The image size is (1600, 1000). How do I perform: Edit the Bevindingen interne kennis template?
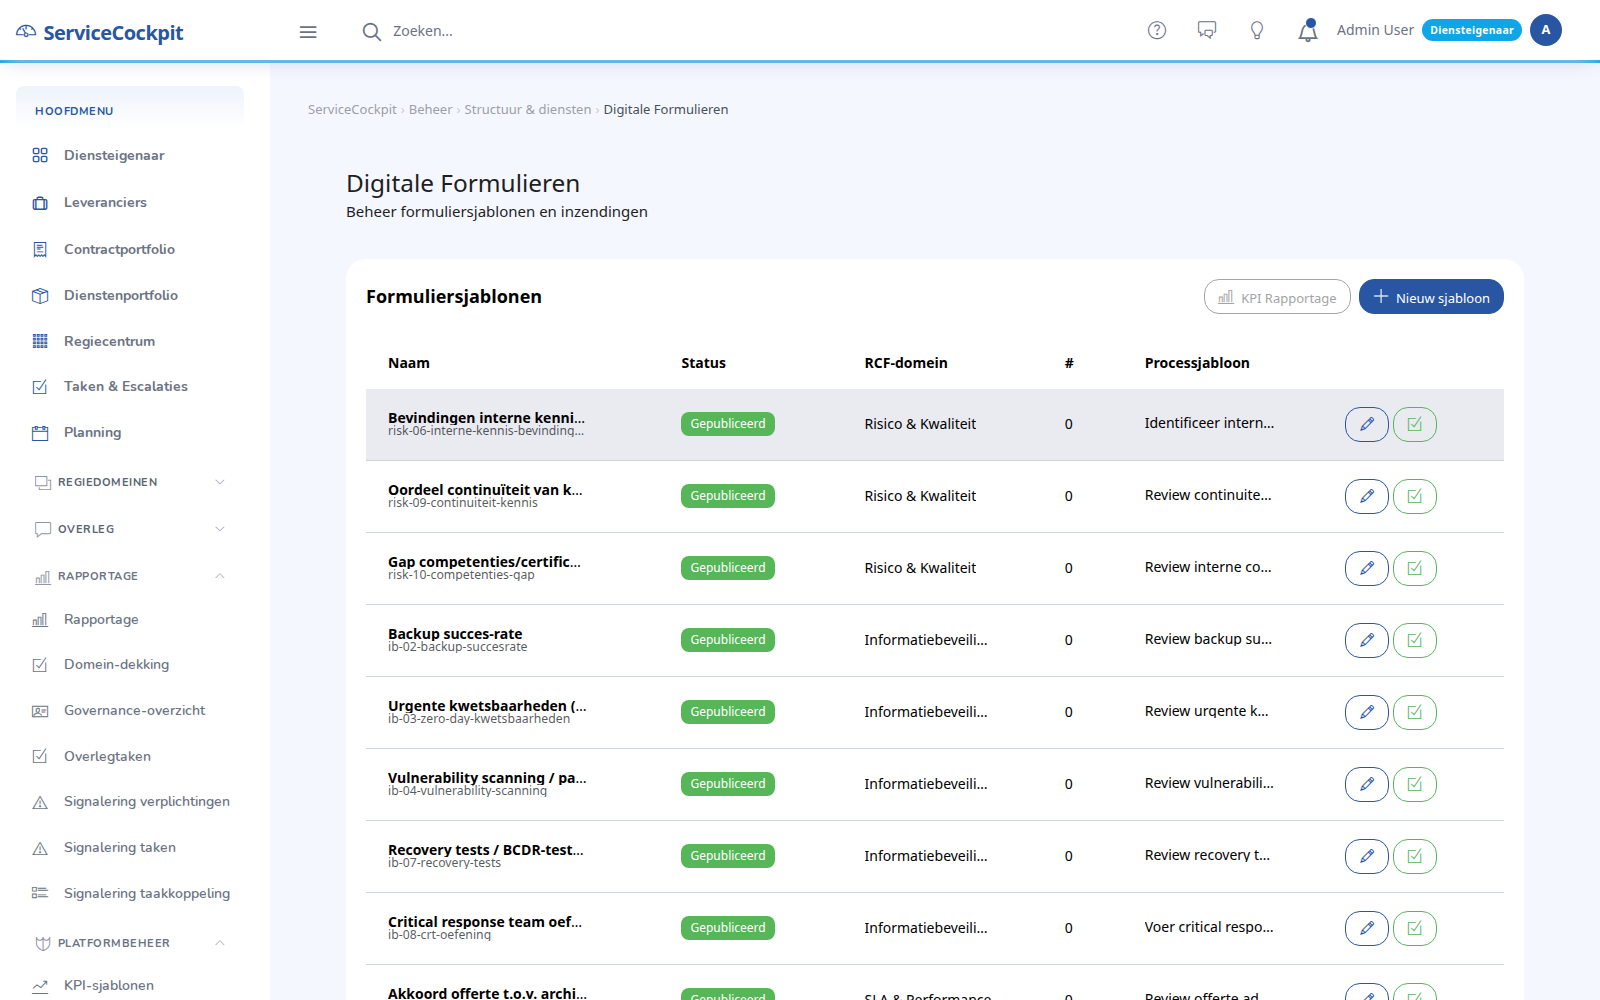[x=1367, y=424]
